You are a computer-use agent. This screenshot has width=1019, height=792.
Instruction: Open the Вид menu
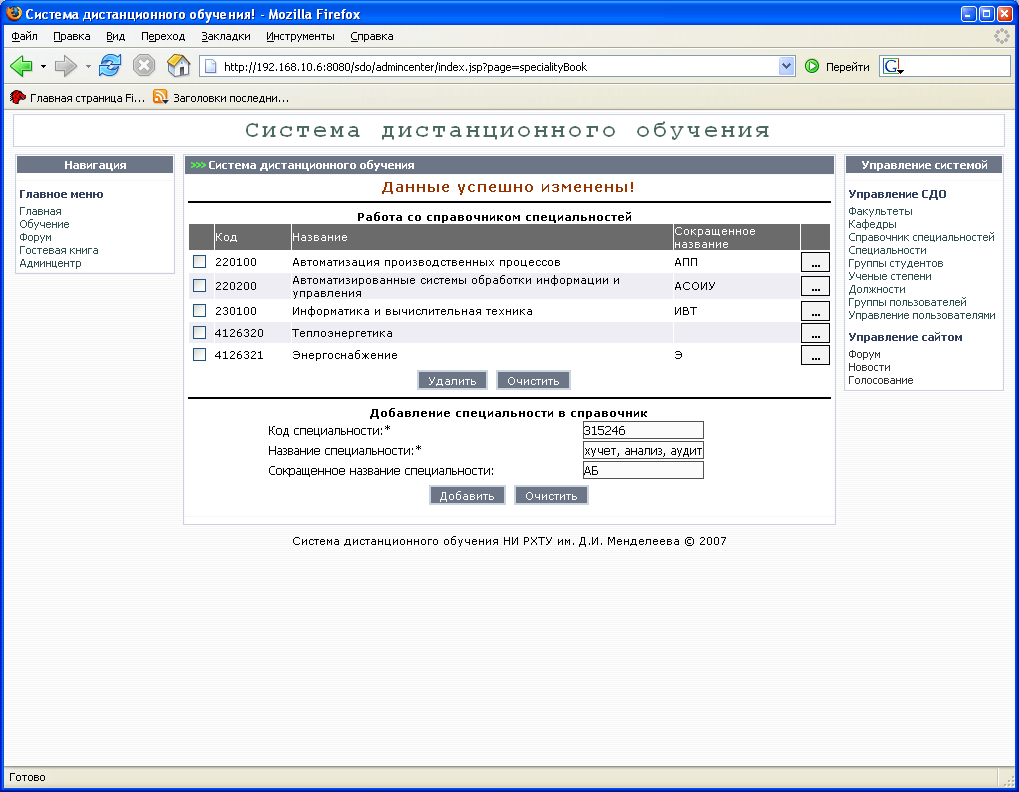(x=116, y=36)
